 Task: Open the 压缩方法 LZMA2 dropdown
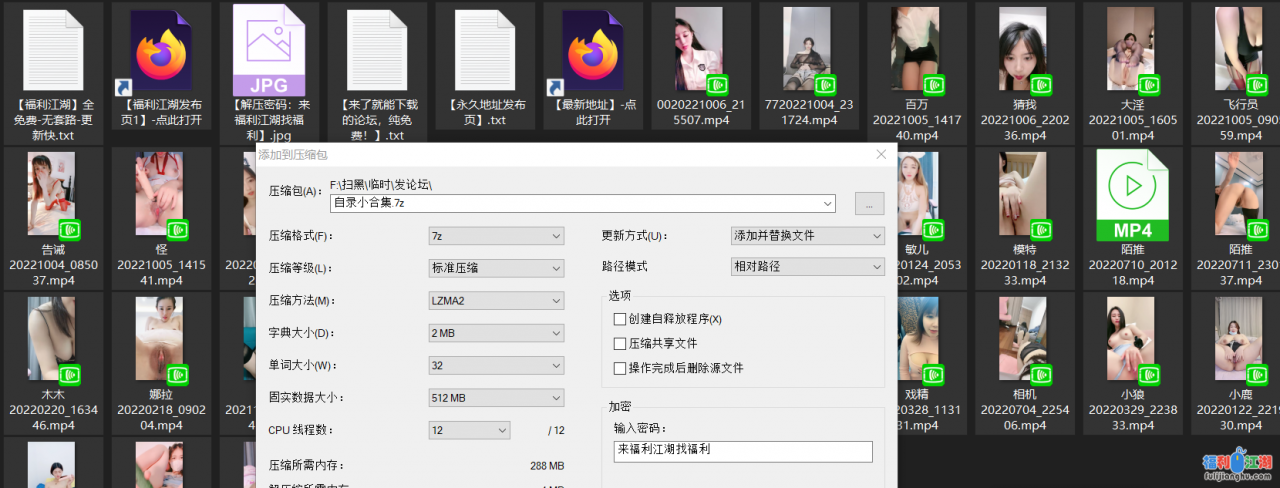coord(496,301)
